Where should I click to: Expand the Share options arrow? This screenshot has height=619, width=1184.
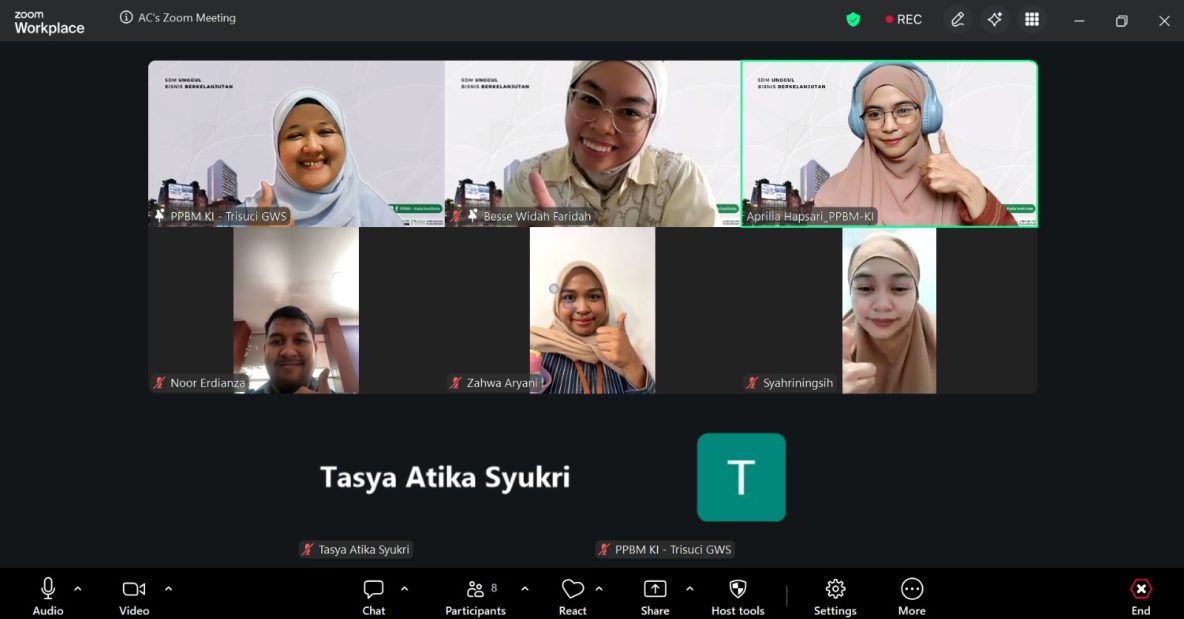coord(689,588)
